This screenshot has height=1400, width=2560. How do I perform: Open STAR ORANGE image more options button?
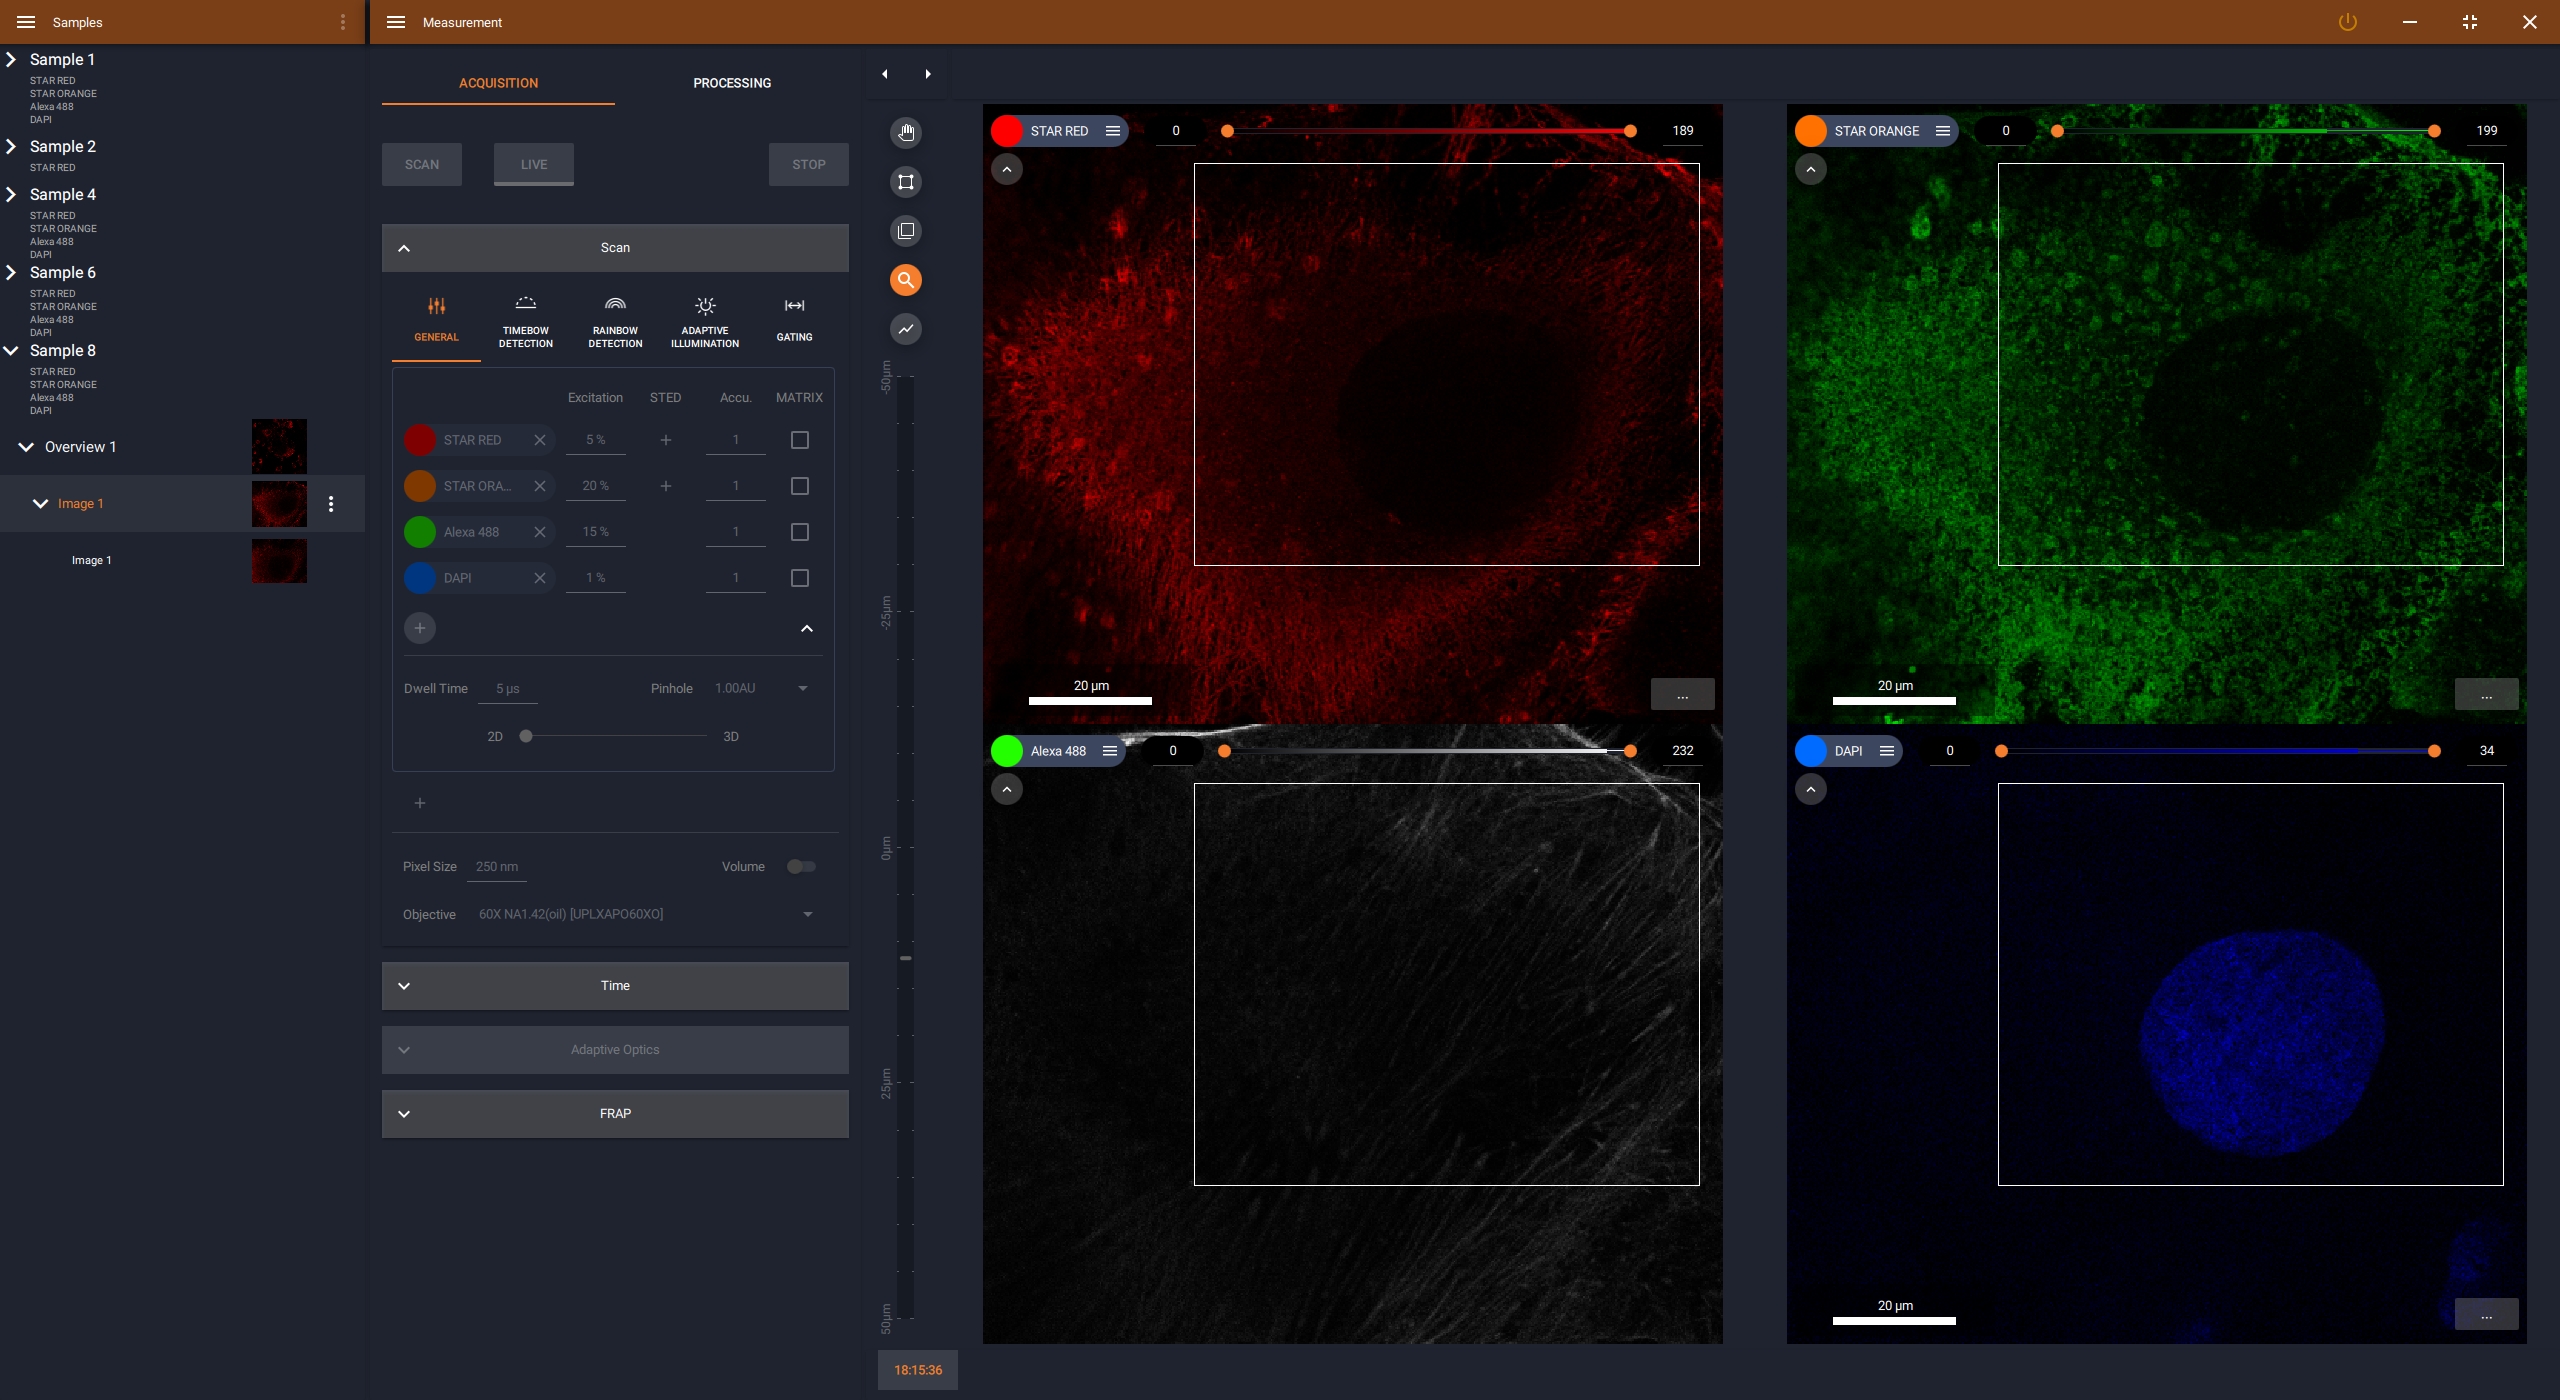coord(2486,694)
